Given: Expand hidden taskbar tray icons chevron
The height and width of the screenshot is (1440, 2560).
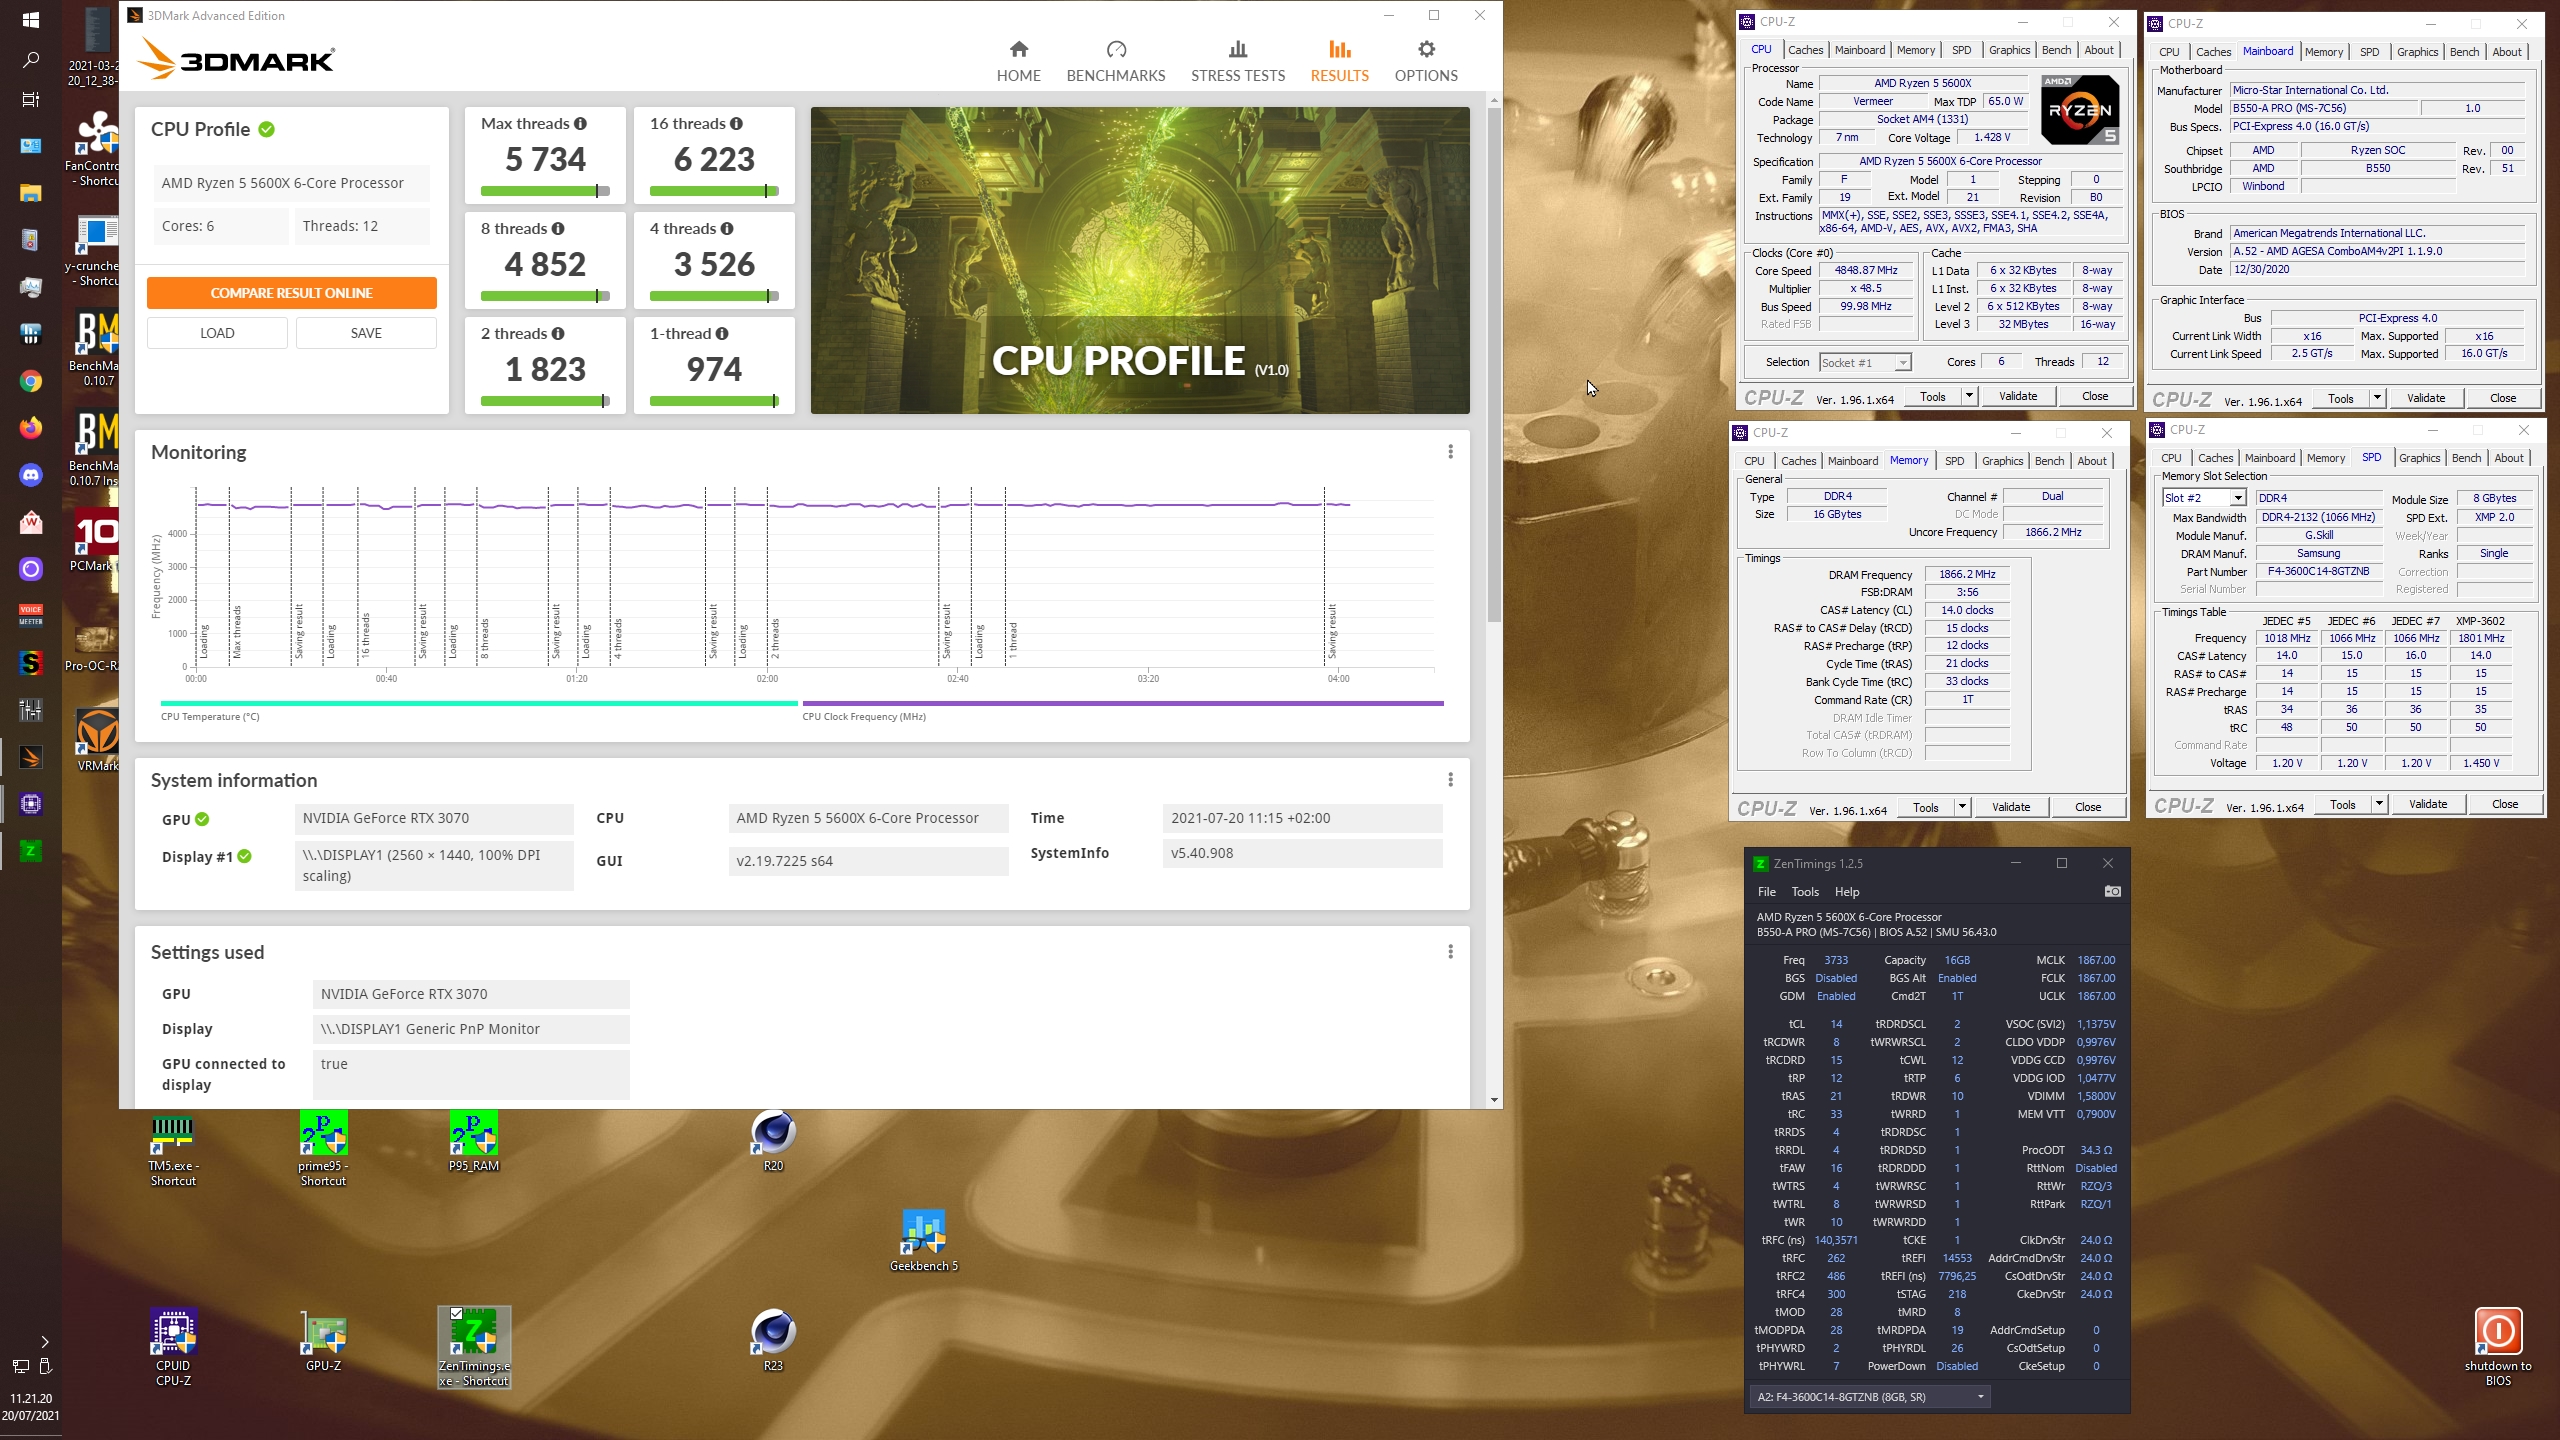Looking at the screenshot, I should pyautogui.click(x=44, y=1342).
